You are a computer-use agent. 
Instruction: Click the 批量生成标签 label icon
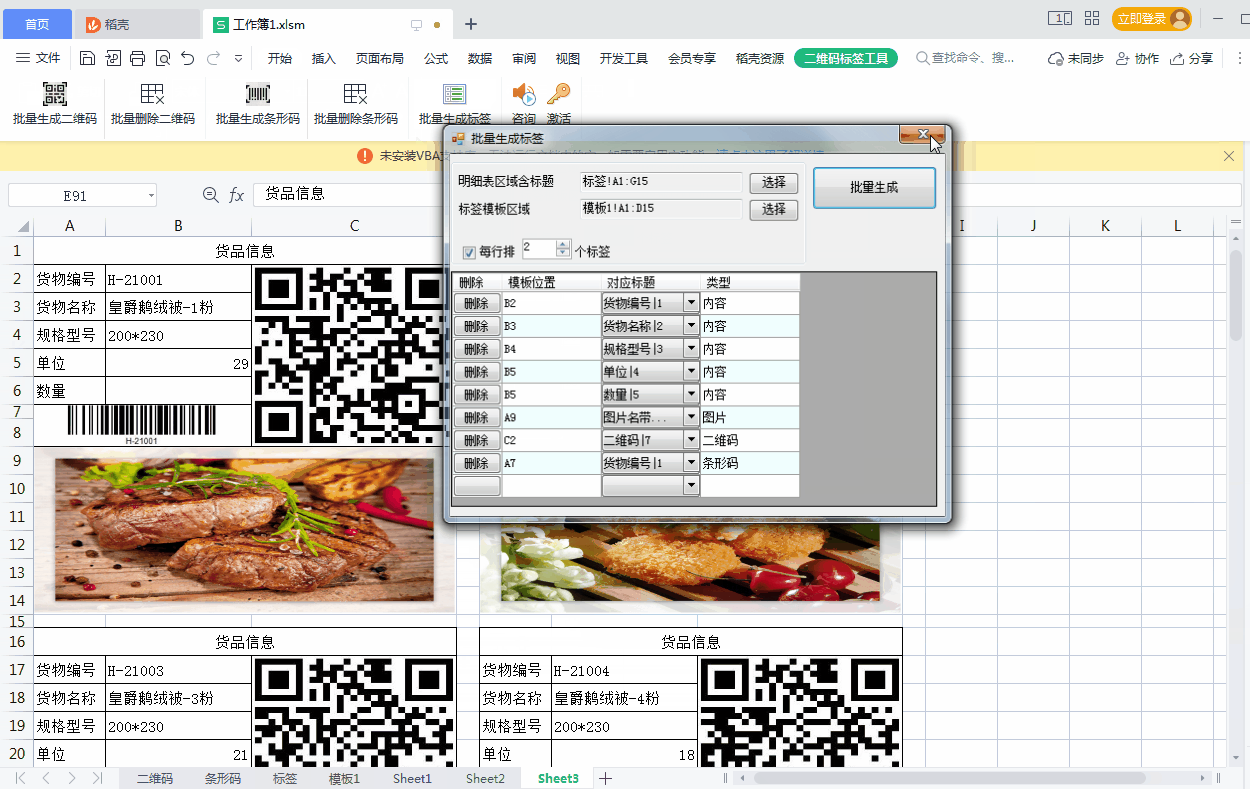[x=455, y=95]
